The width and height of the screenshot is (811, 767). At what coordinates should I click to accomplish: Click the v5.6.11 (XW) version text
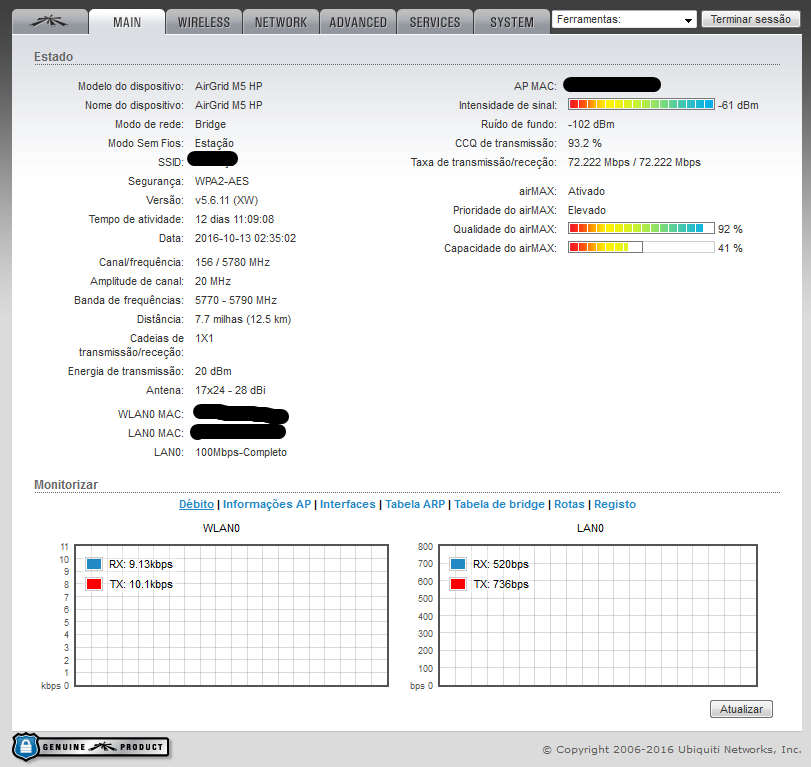click(x=227, y=200)
